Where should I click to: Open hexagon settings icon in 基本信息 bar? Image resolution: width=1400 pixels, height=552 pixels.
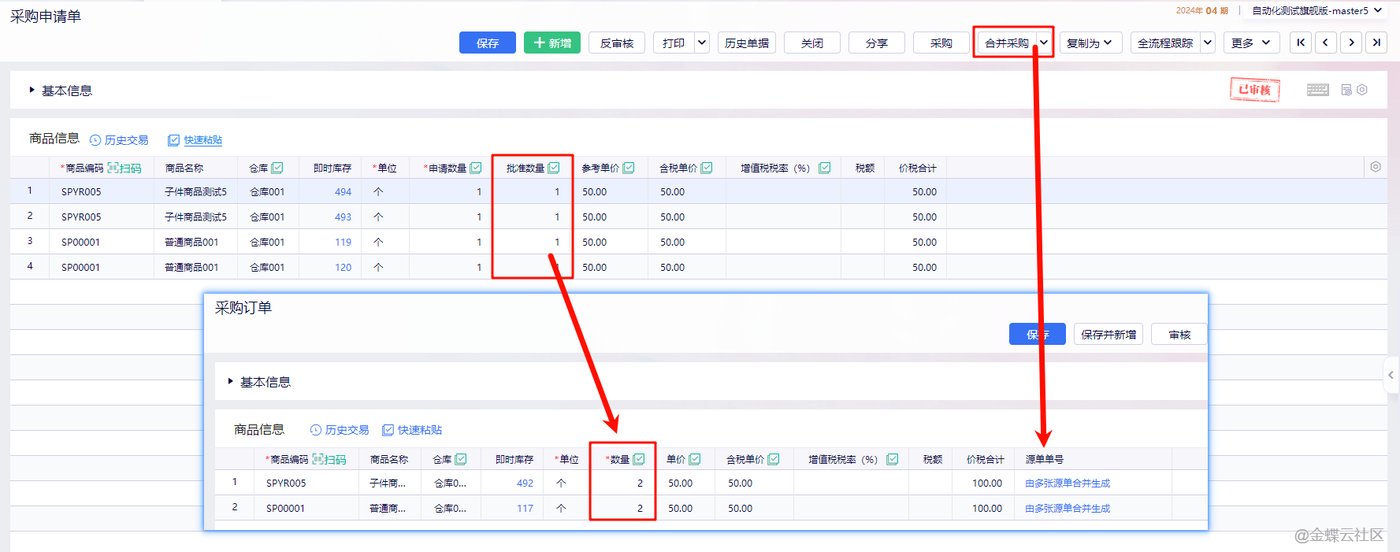coord(1362,90)
